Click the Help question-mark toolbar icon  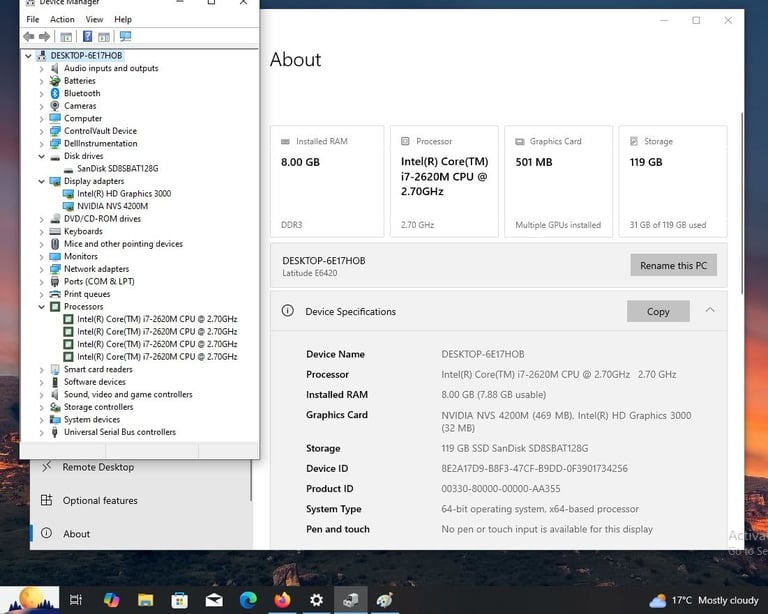[87, 36]
